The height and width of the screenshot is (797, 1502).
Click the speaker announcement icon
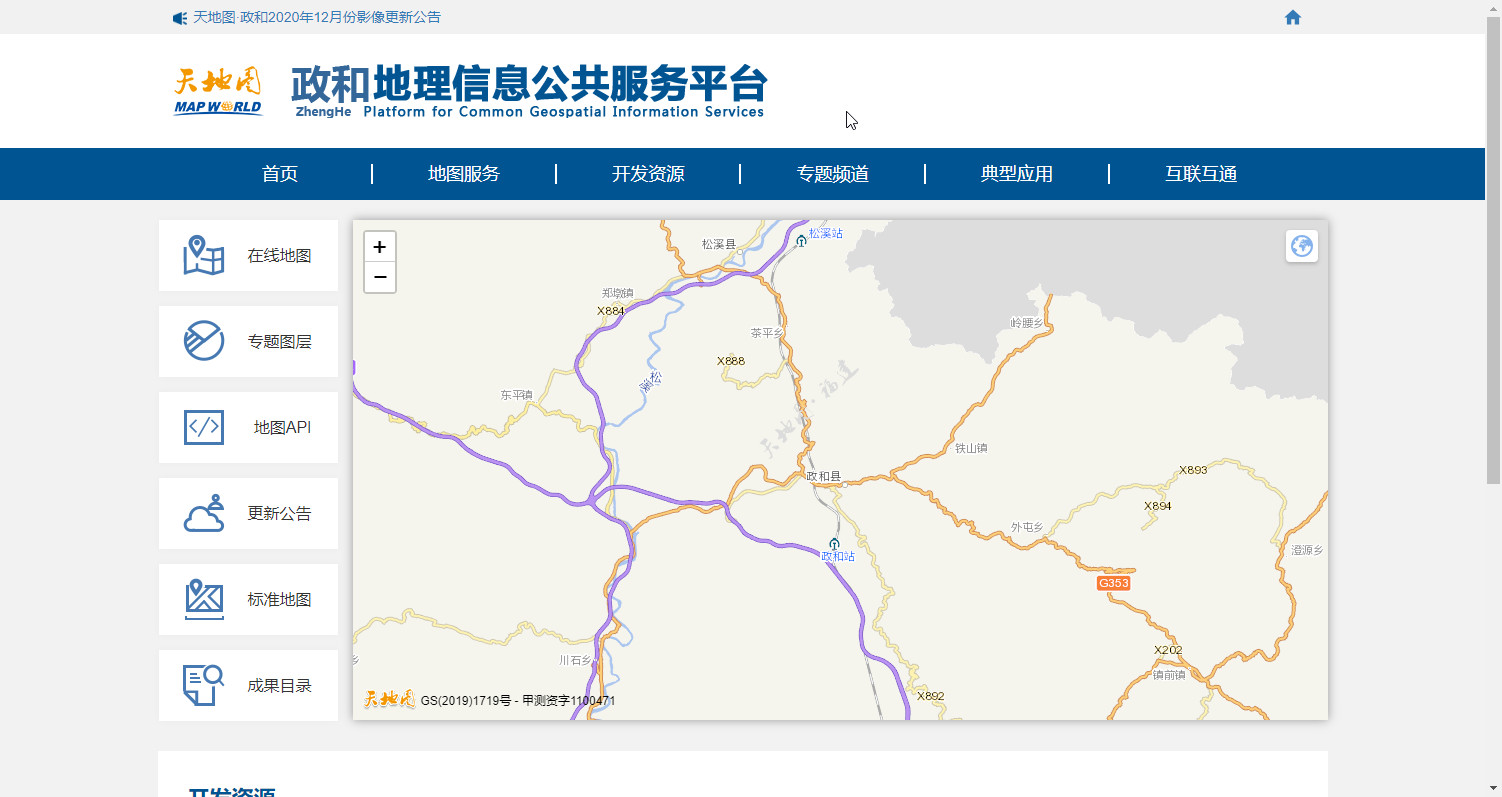click(180, 18)
